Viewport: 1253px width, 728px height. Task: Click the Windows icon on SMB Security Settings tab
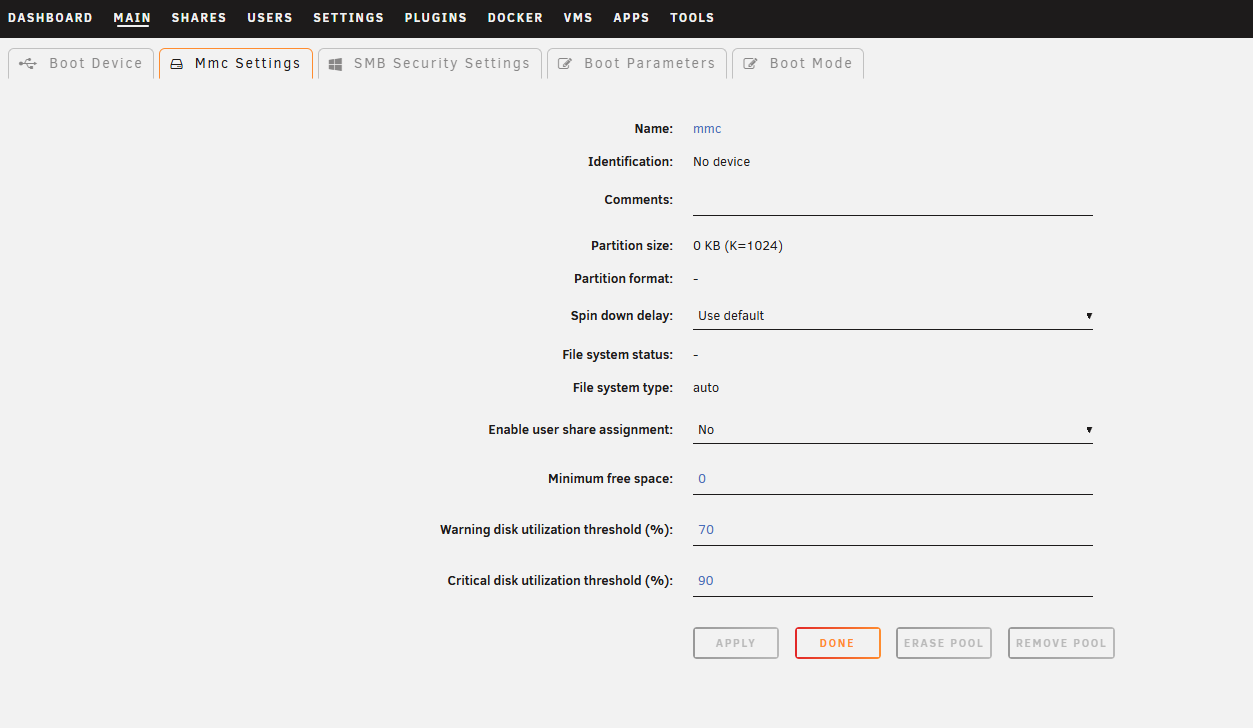coord(335,64)
